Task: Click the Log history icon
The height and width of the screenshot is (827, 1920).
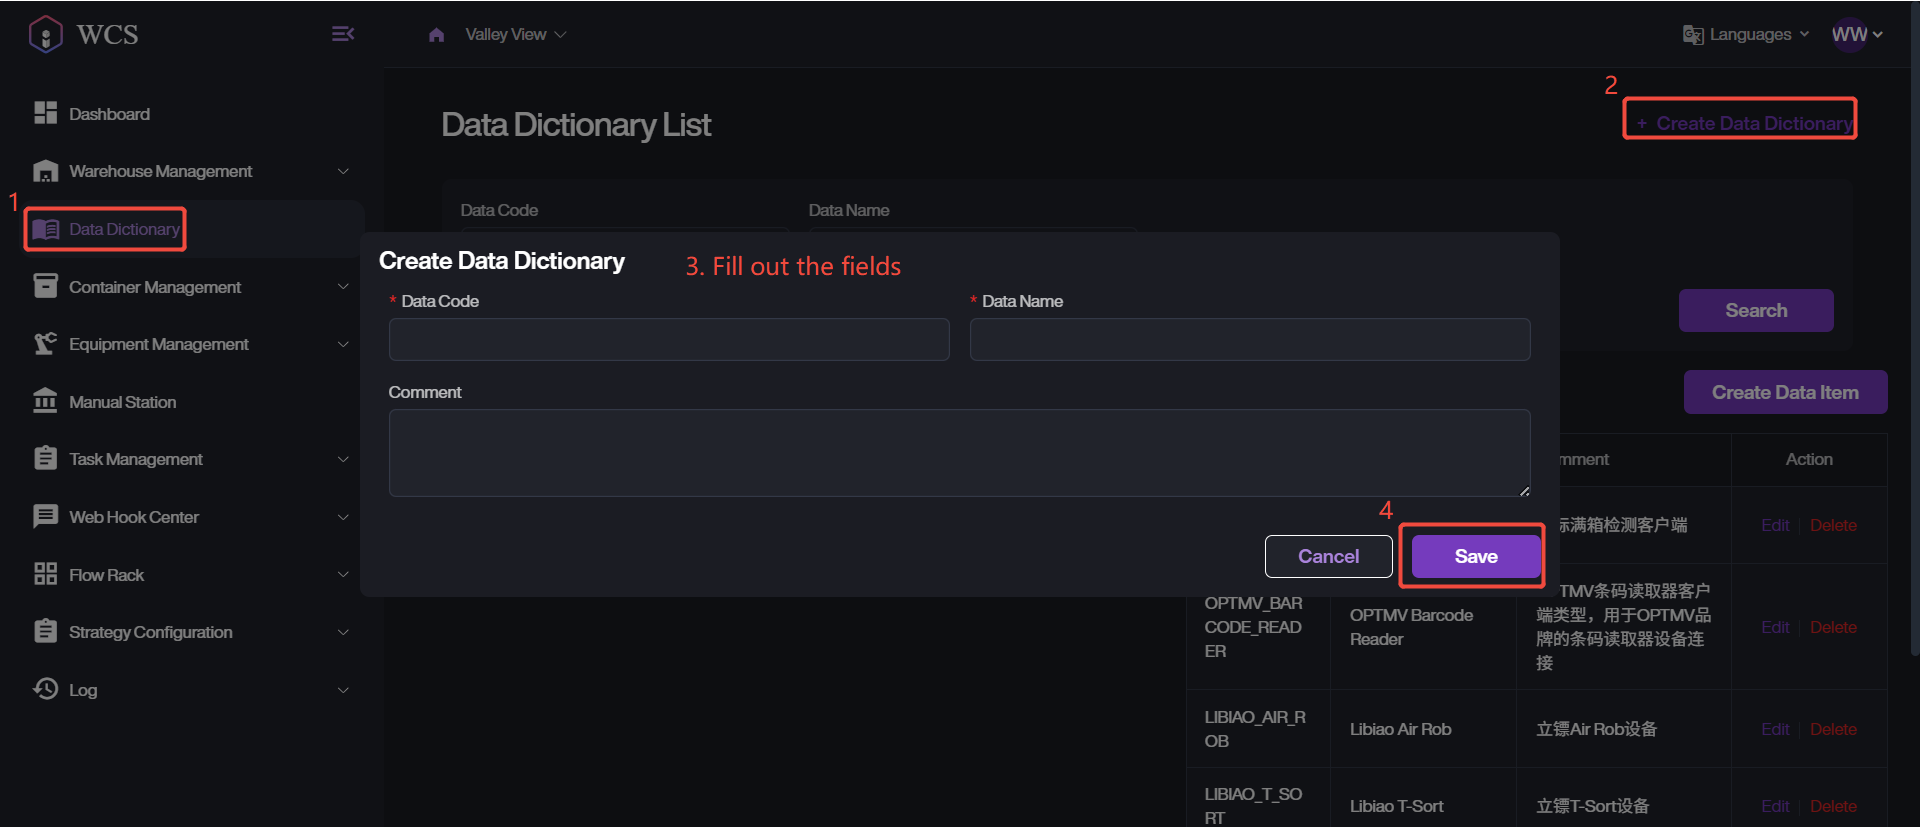Action: pos(45,689)
